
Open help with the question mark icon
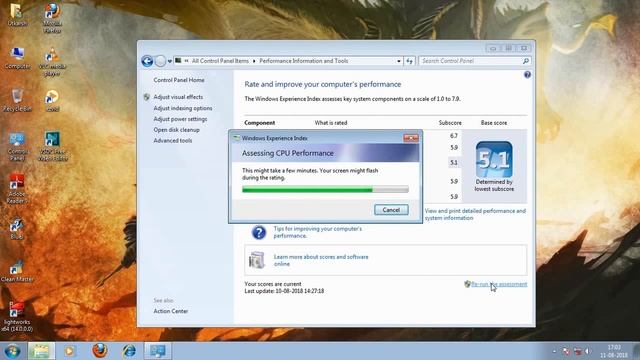coord(527,75)
